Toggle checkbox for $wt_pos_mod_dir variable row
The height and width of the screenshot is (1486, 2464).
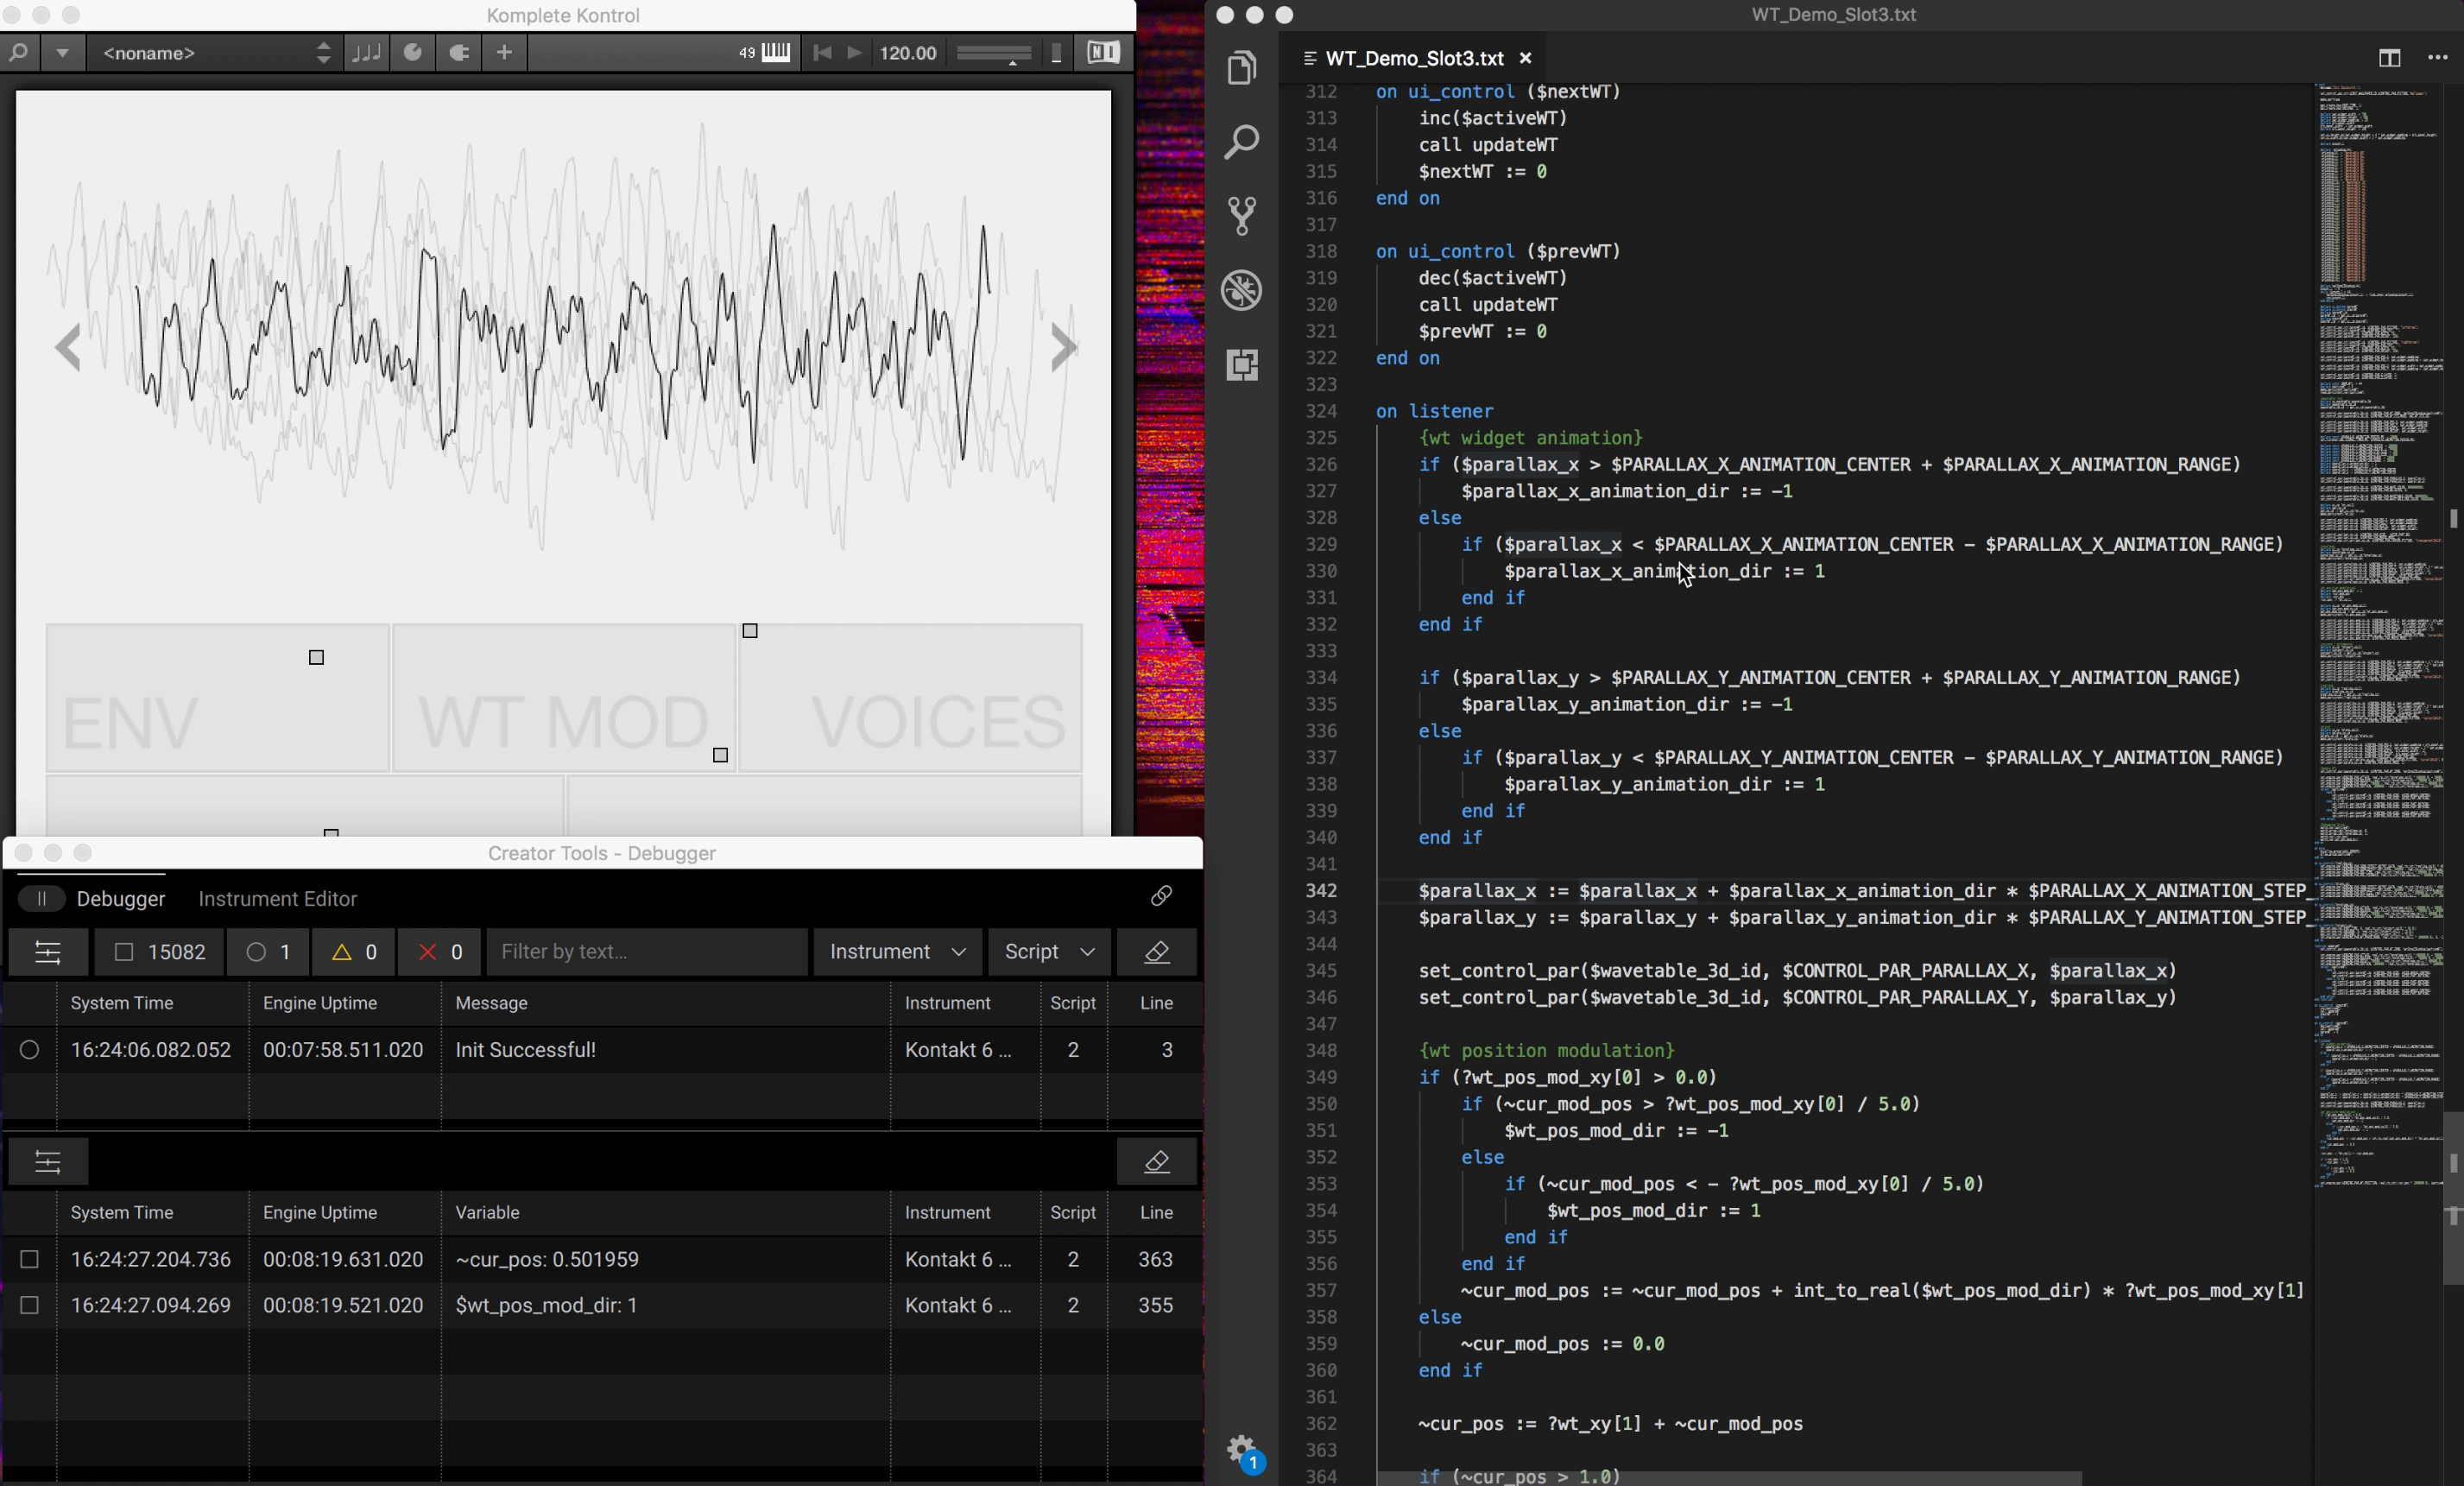pyautogui.click(x=29, y=1305)
